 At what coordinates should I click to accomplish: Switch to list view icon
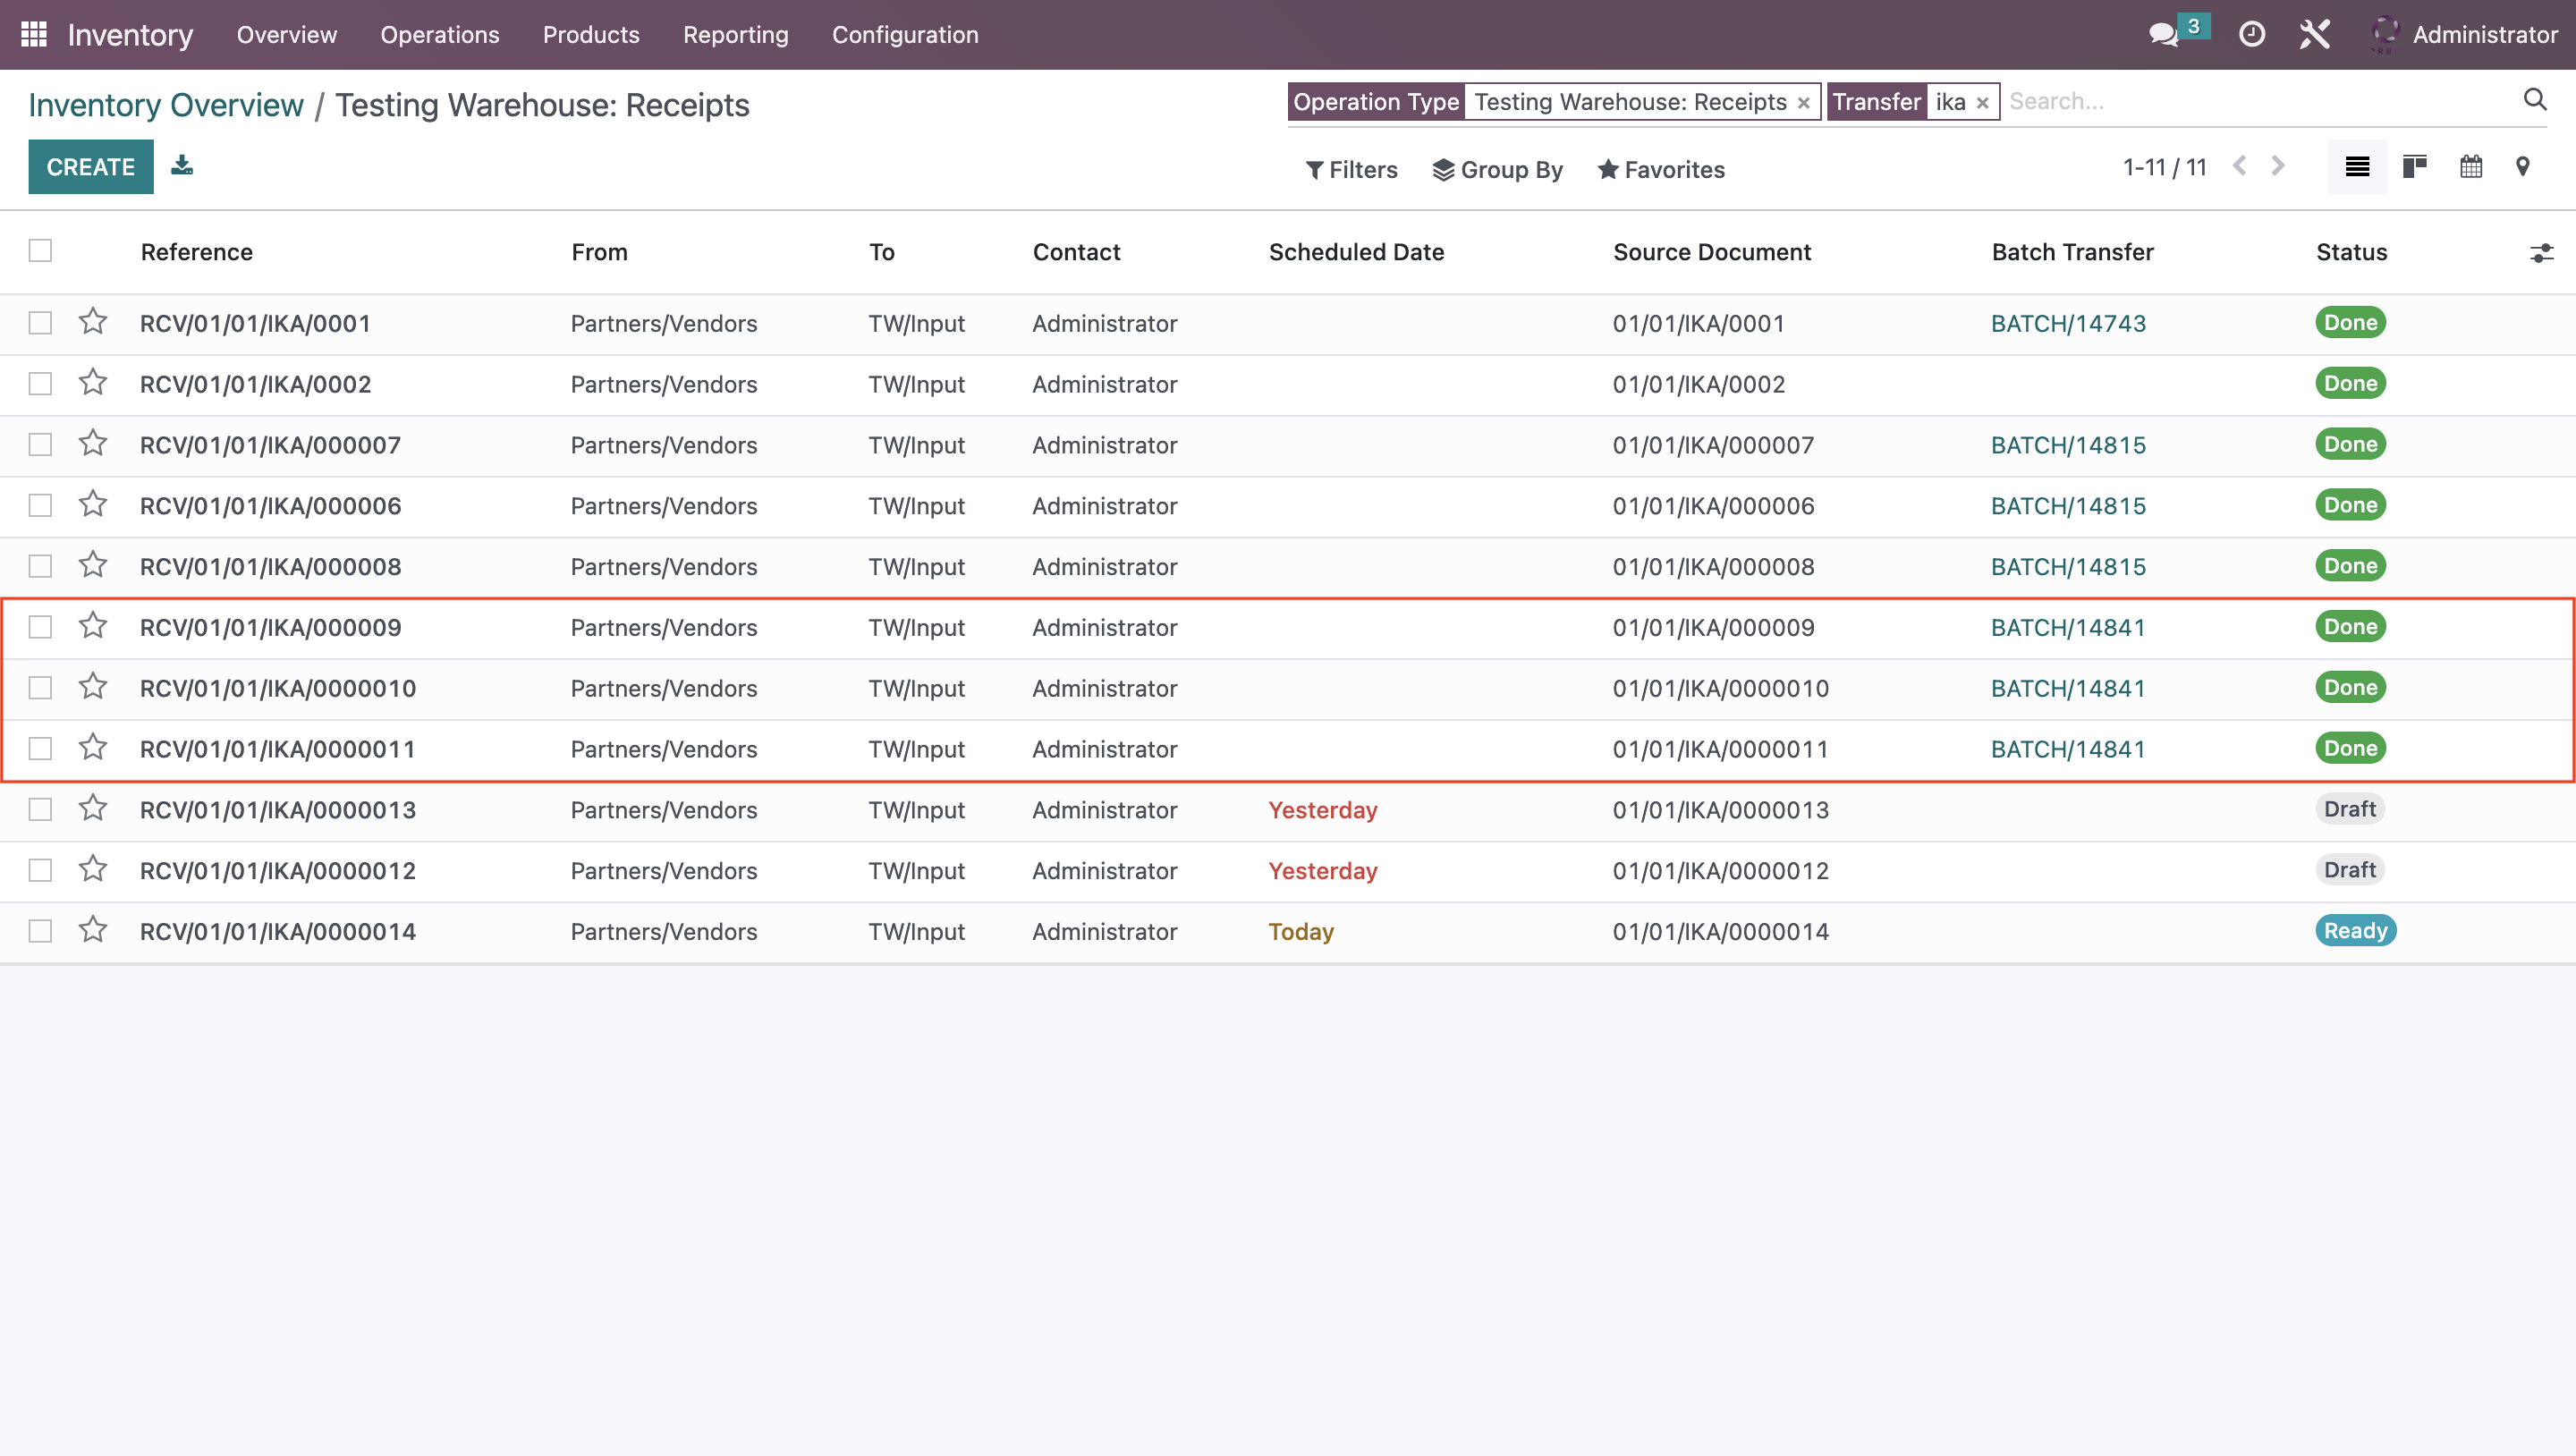coord(2357,167)
